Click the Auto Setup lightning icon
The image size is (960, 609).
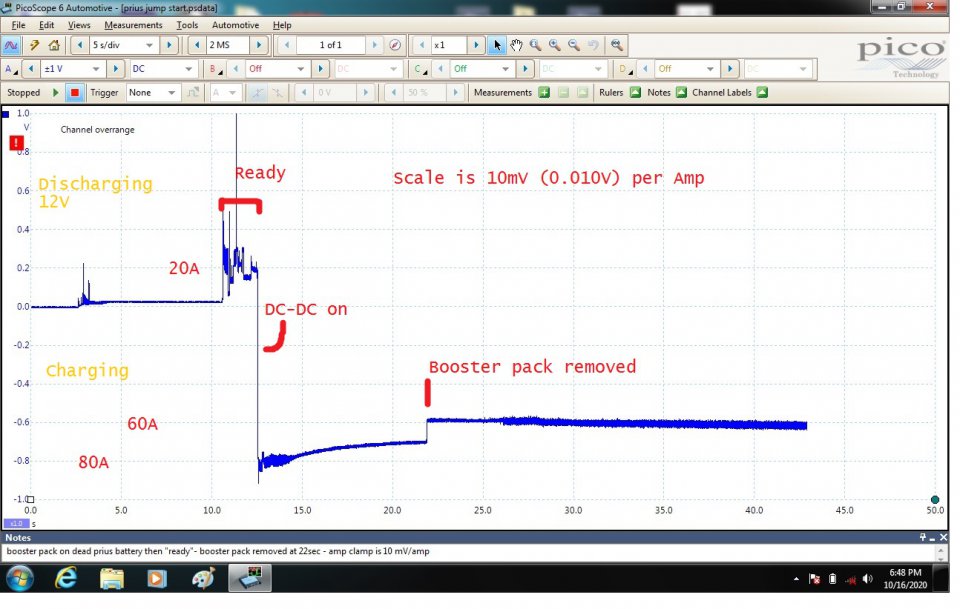(x=34, y=45)
